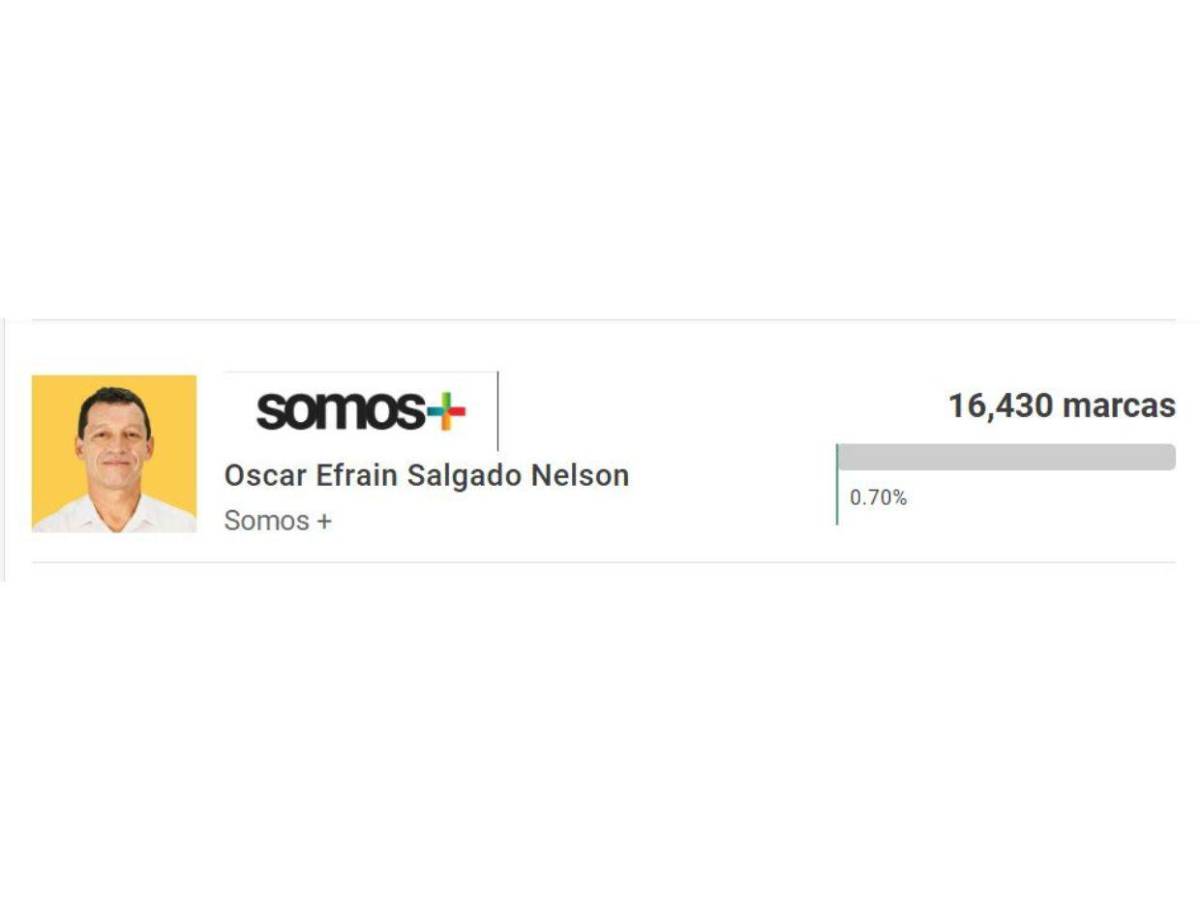Click the candidate's white shirt in the photo
The image size is (1200, 900).
114,517
